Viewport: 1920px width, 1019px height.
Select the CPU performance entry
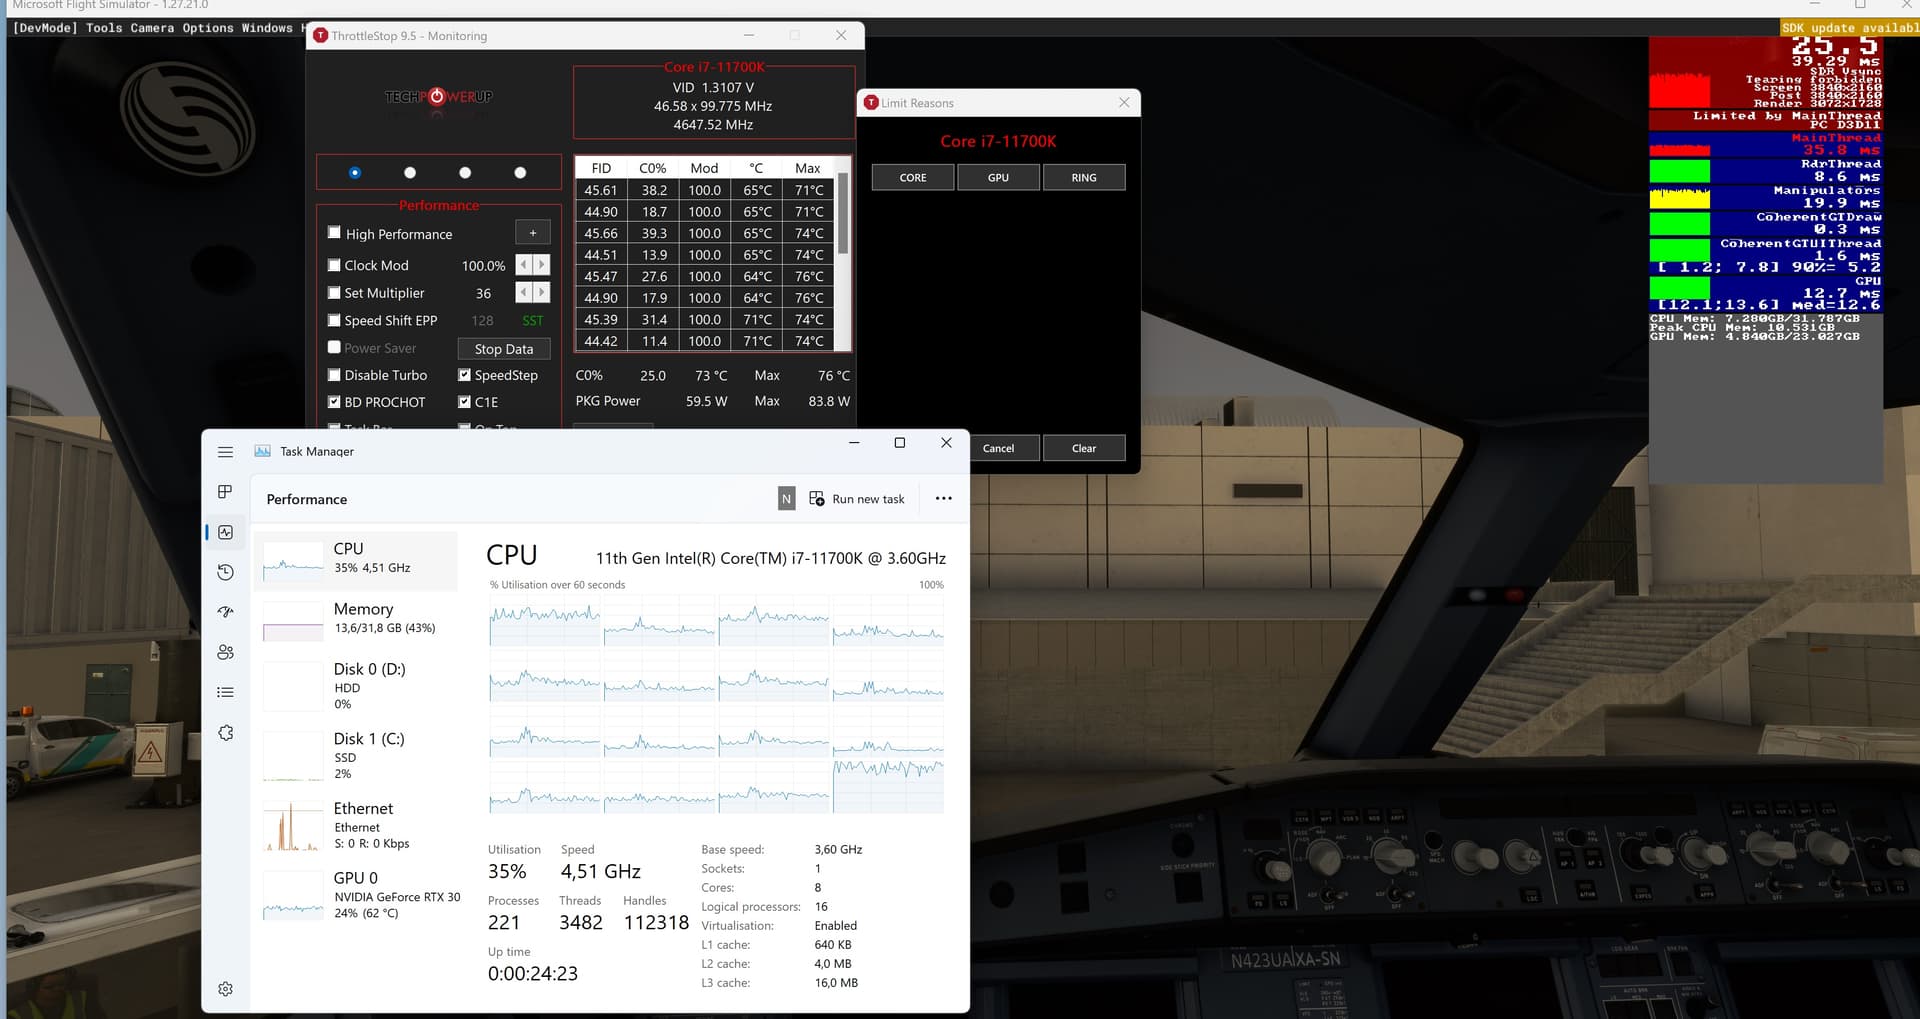coord(356,561)
